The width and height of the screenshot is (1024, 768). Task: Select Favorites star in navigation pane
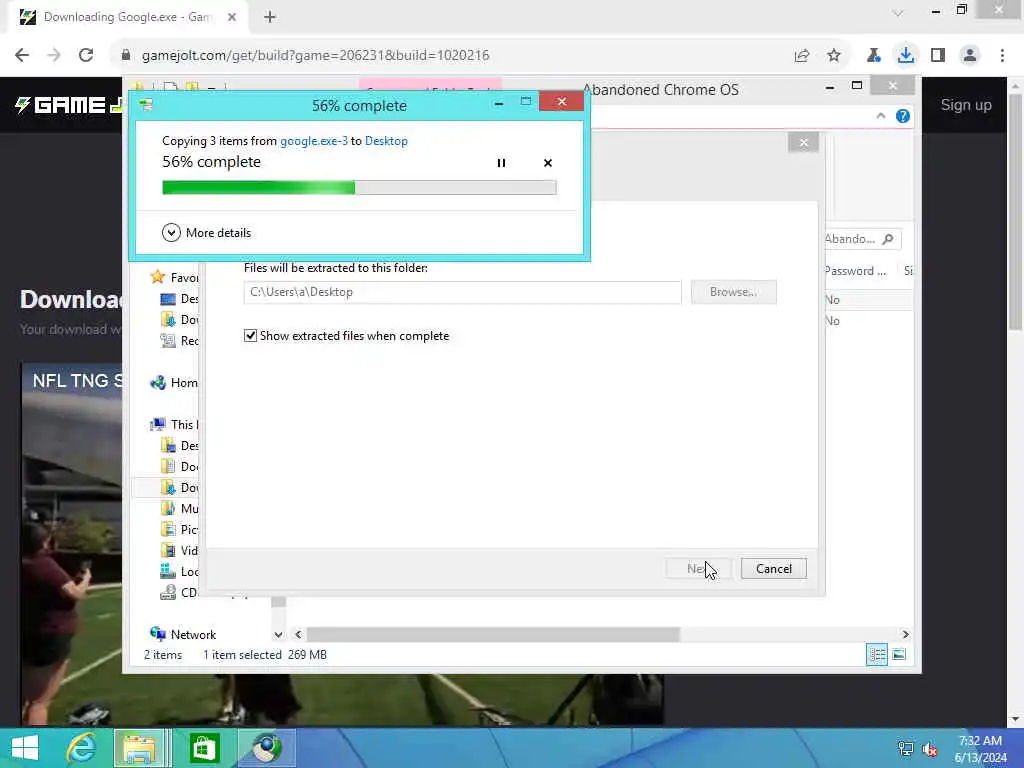pyautogui.click(x=157, y=277)
